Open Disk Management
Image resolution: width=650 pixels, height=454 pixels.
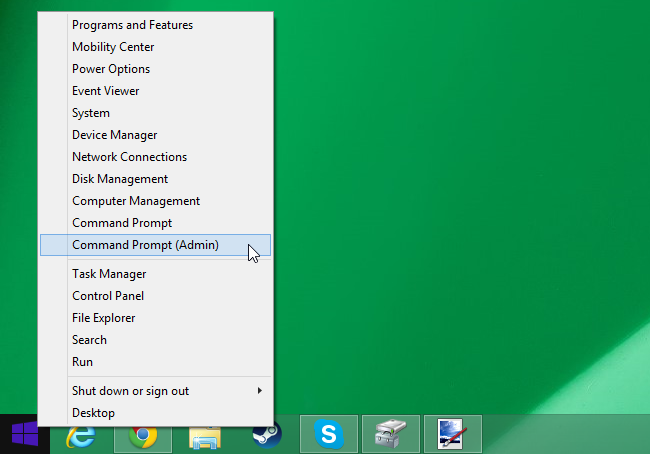pyautogui.click(x=155, y=179)
